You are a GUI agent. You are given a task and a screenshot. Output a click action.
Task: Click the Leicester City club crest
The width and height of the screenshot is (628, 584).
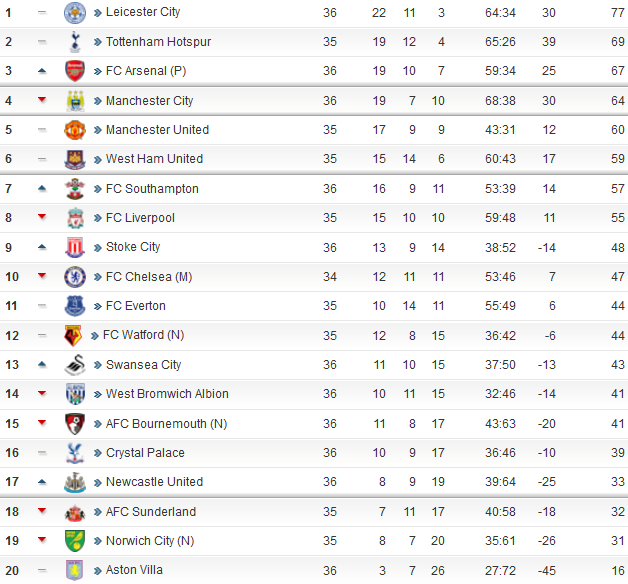pyautogui.click(x=75, y=13)
